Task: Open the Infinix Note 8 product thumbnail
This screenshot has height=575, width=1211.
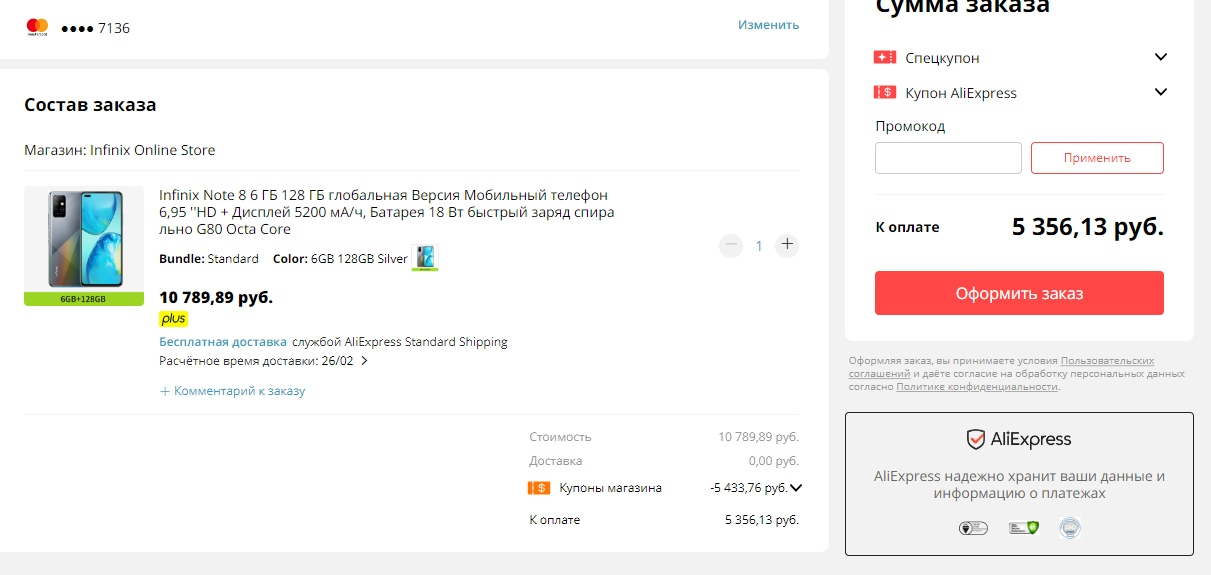Action: (84, 246)
